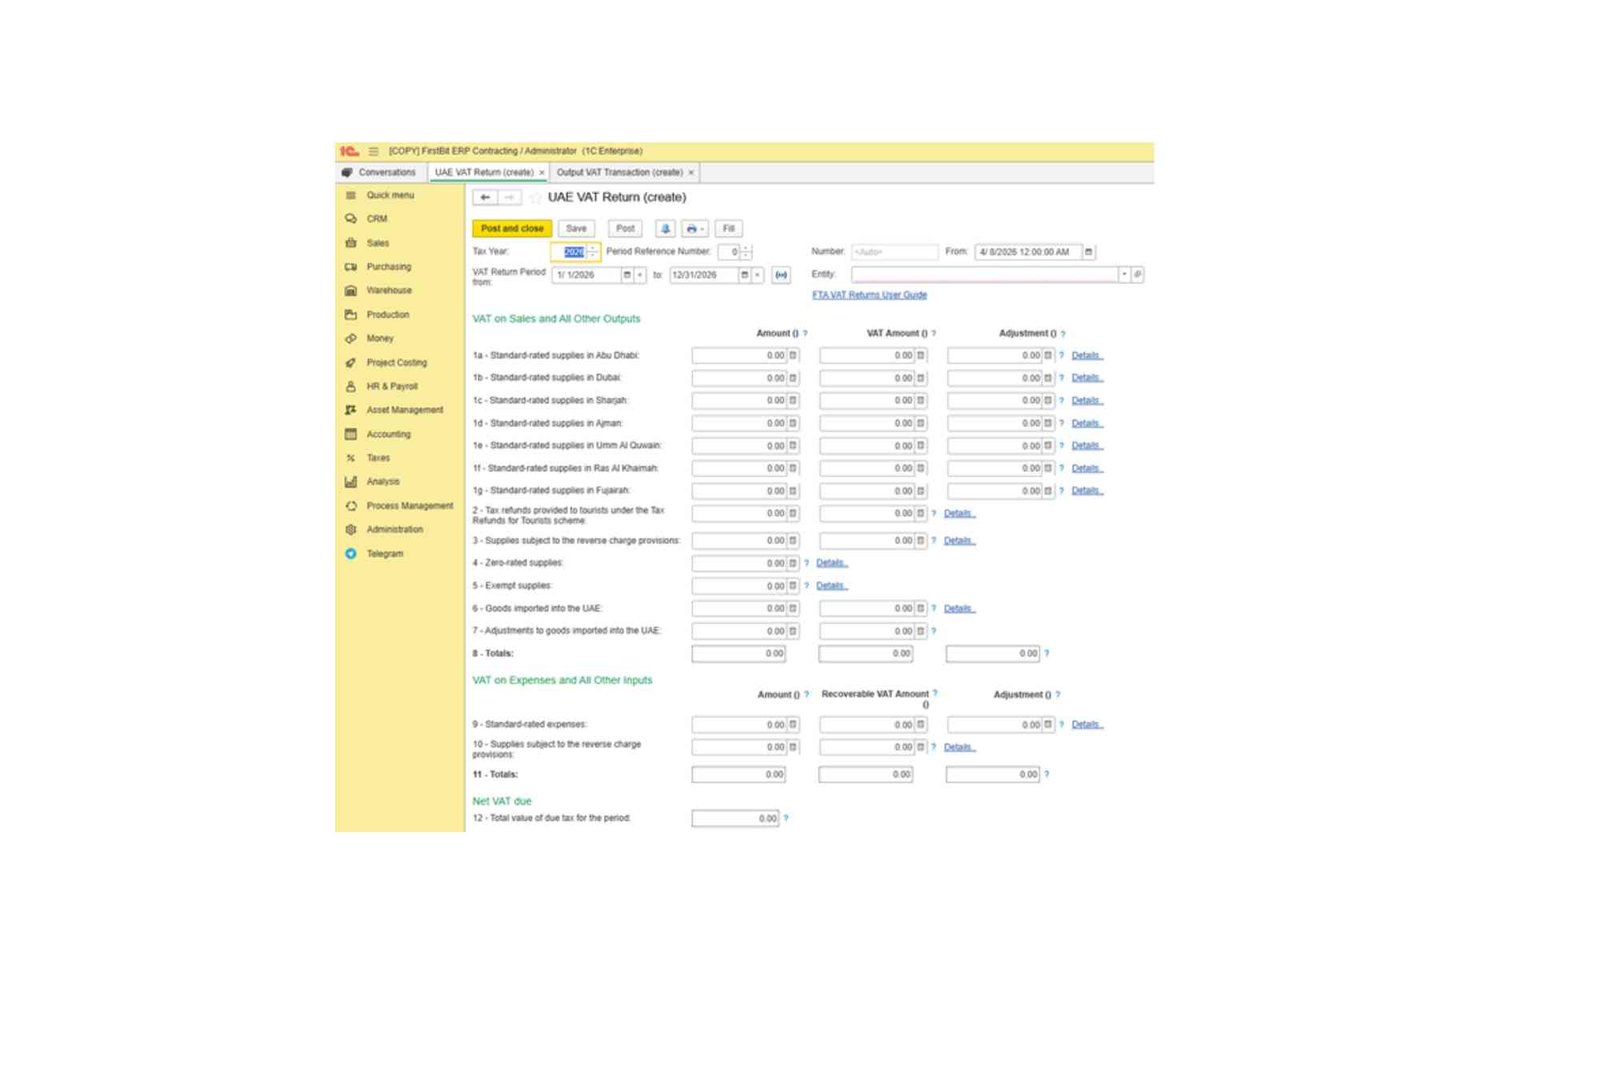Open the VAT Return Period from date picker
The height and width of the screenshot is (1068, 1600).
pos(630,275)
